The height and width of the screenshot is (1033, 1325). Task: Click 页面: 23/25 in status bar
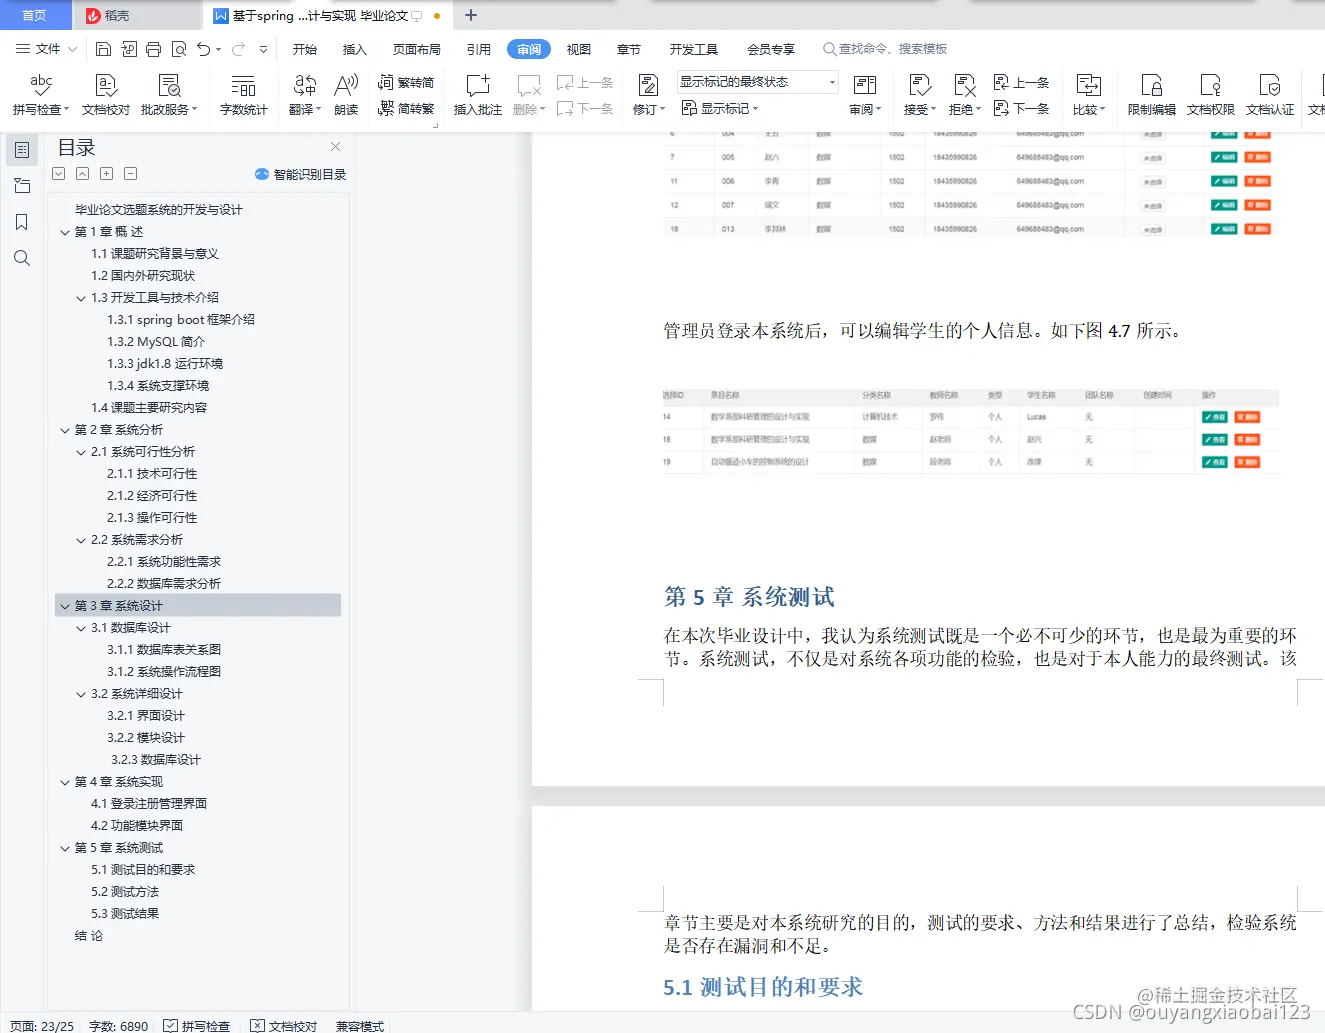42,1026
